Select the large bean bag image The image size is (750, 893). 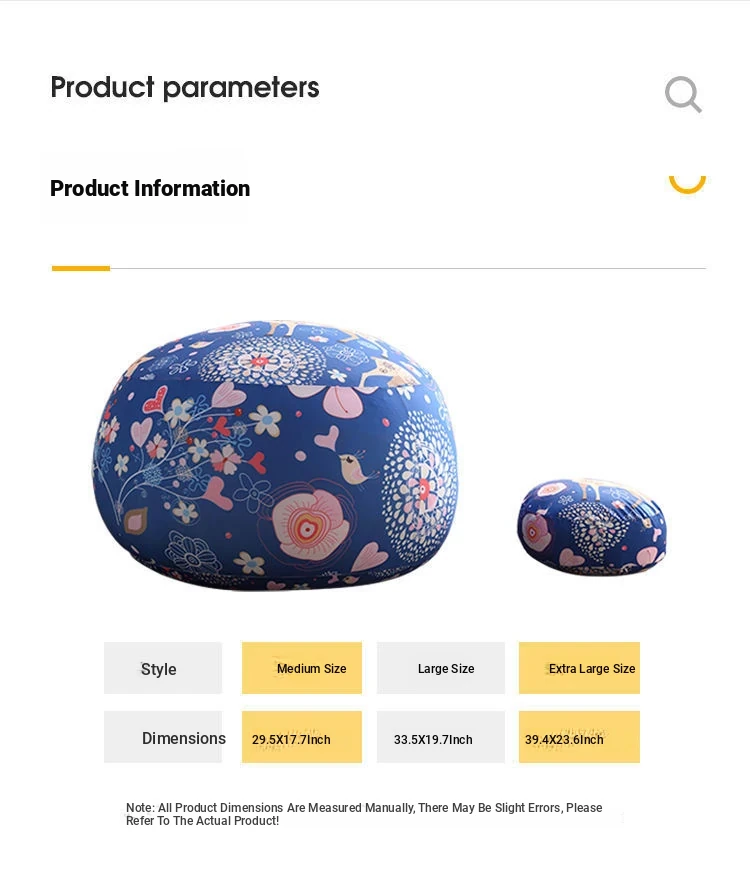(275, 455)
